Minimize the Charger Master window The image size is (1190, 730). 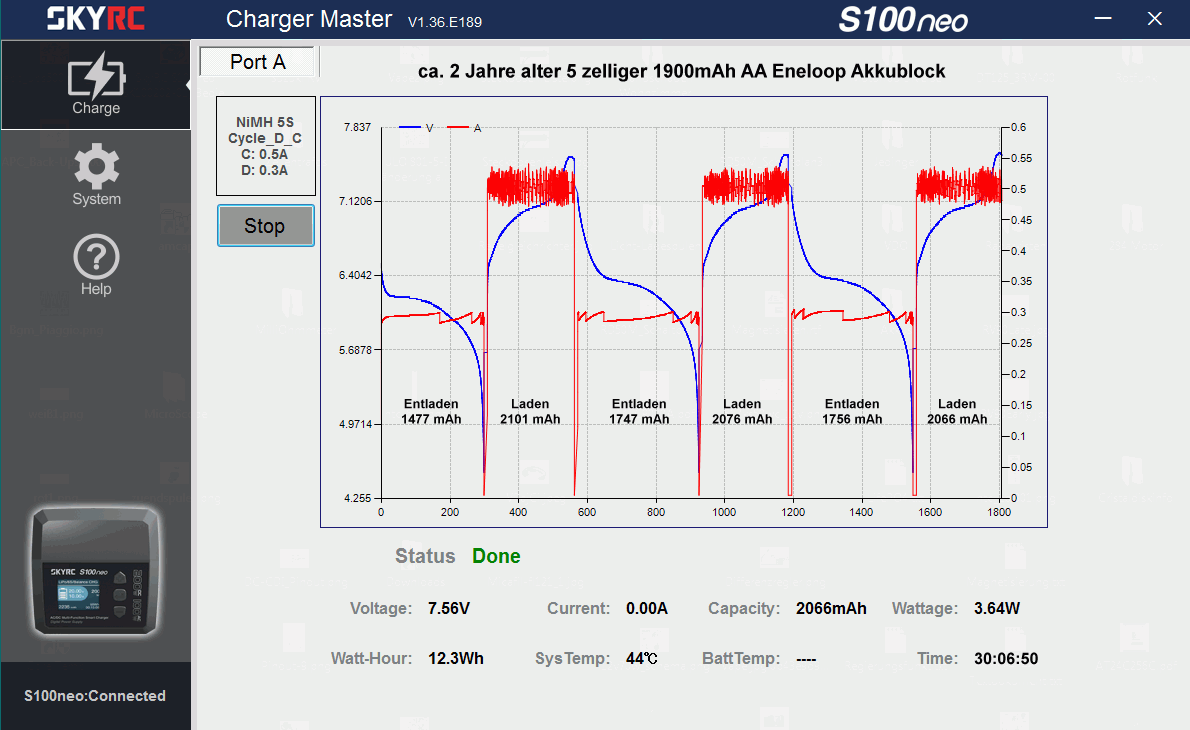1103,19
